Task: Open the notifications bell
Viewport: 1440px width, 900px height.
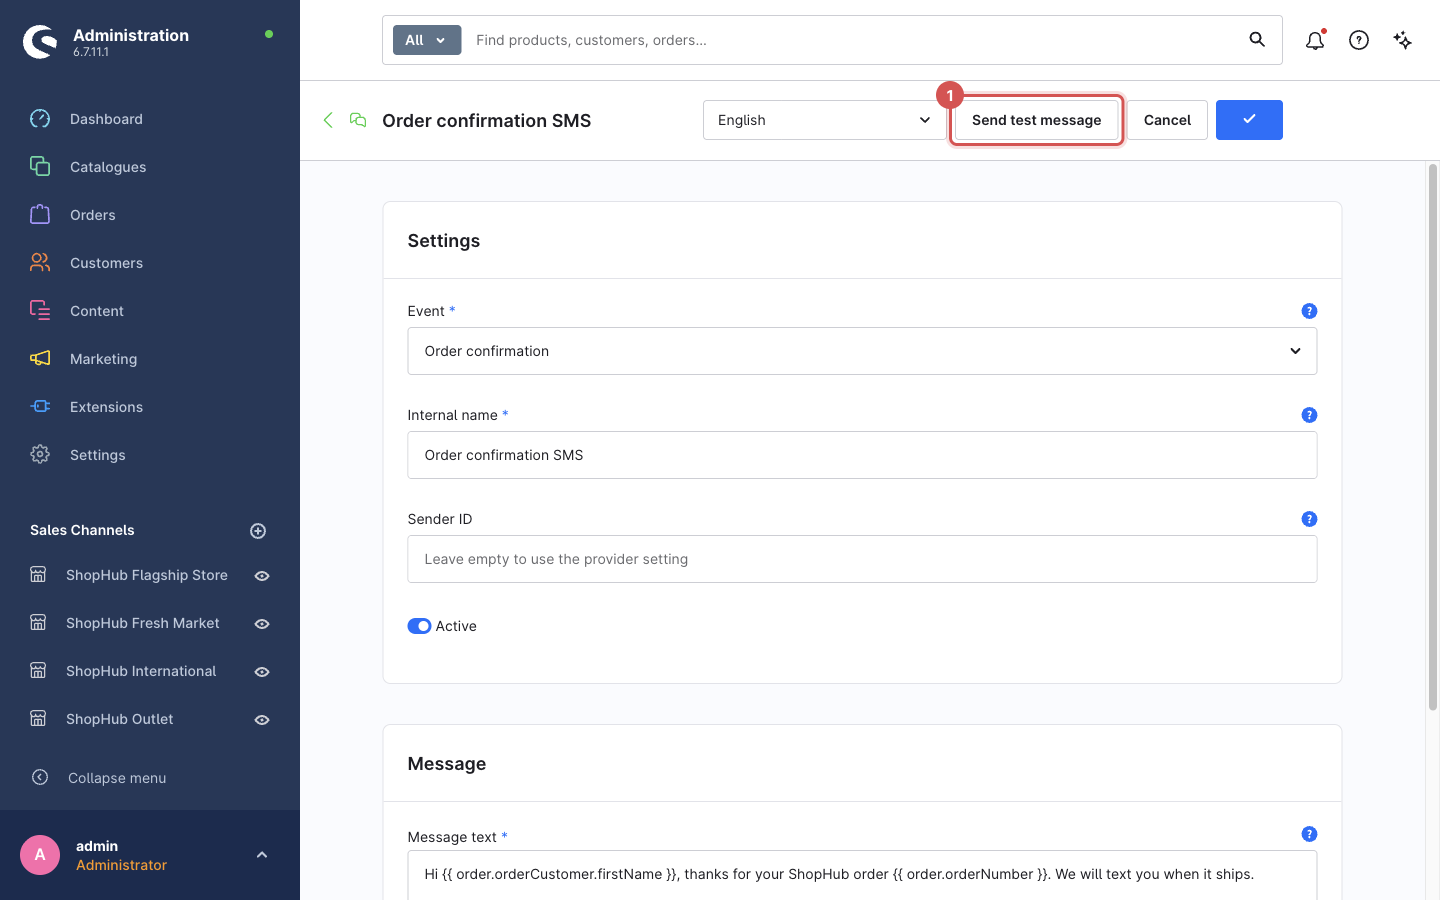Action: coord(1315,40)
